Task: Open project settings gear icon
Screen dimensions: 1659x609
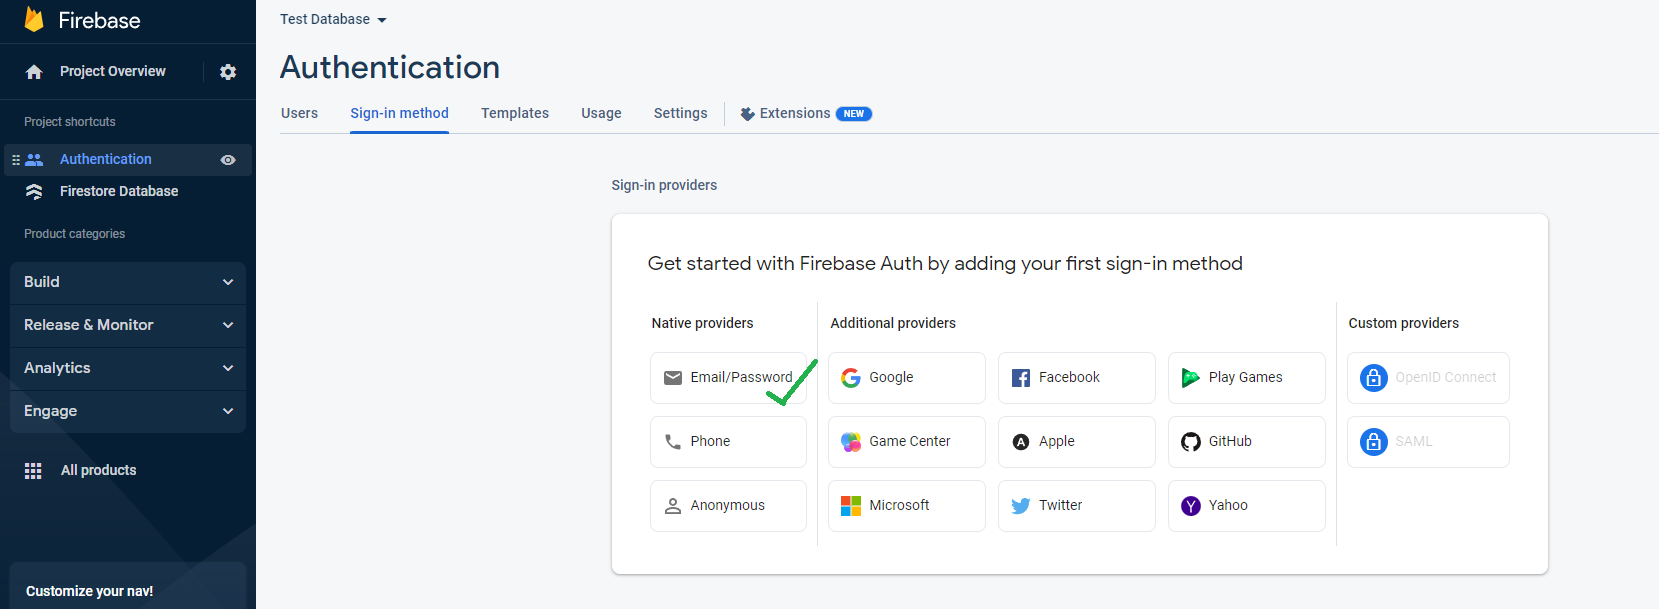Action: pyautogui.click(x=228, y=72)
